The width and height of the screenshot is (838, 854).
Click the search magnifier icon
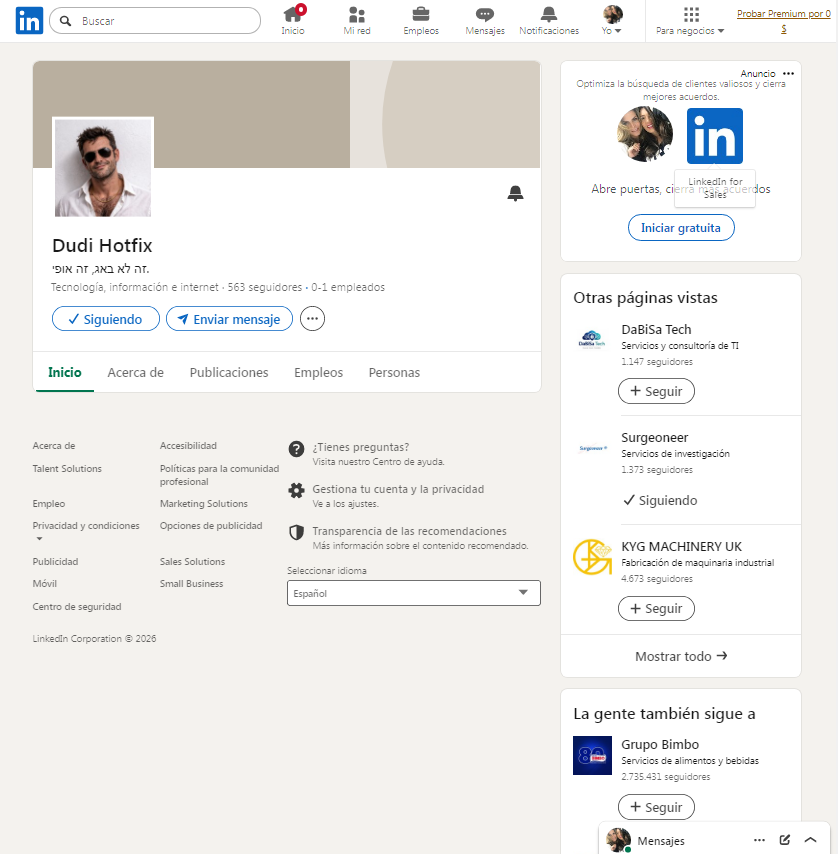click(x=65, y=21)
